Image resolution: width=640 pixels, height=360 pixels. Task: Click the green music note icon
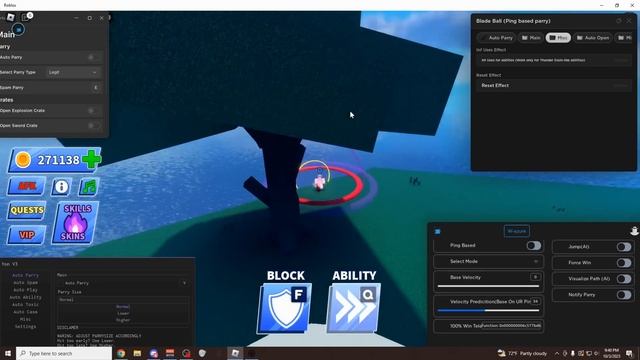[89, 187]
